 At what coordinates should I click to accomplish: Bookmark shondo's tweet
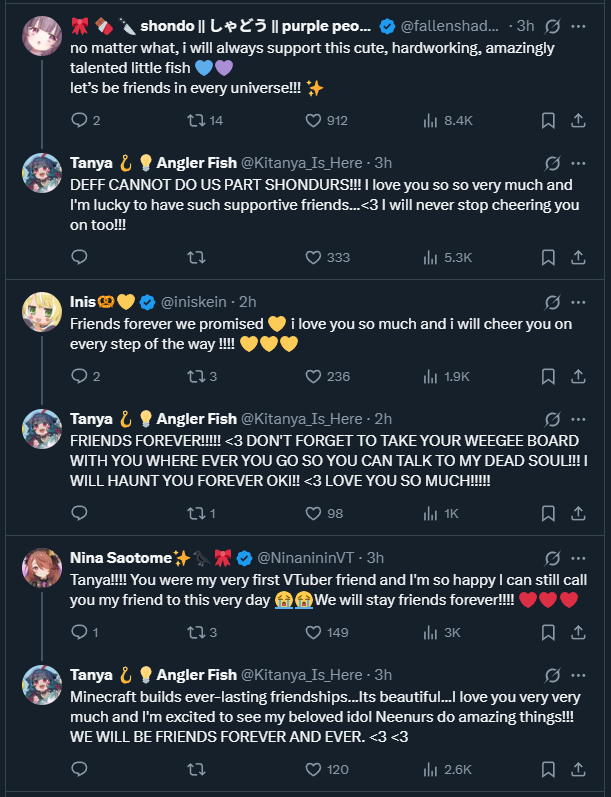coord(548,120)
